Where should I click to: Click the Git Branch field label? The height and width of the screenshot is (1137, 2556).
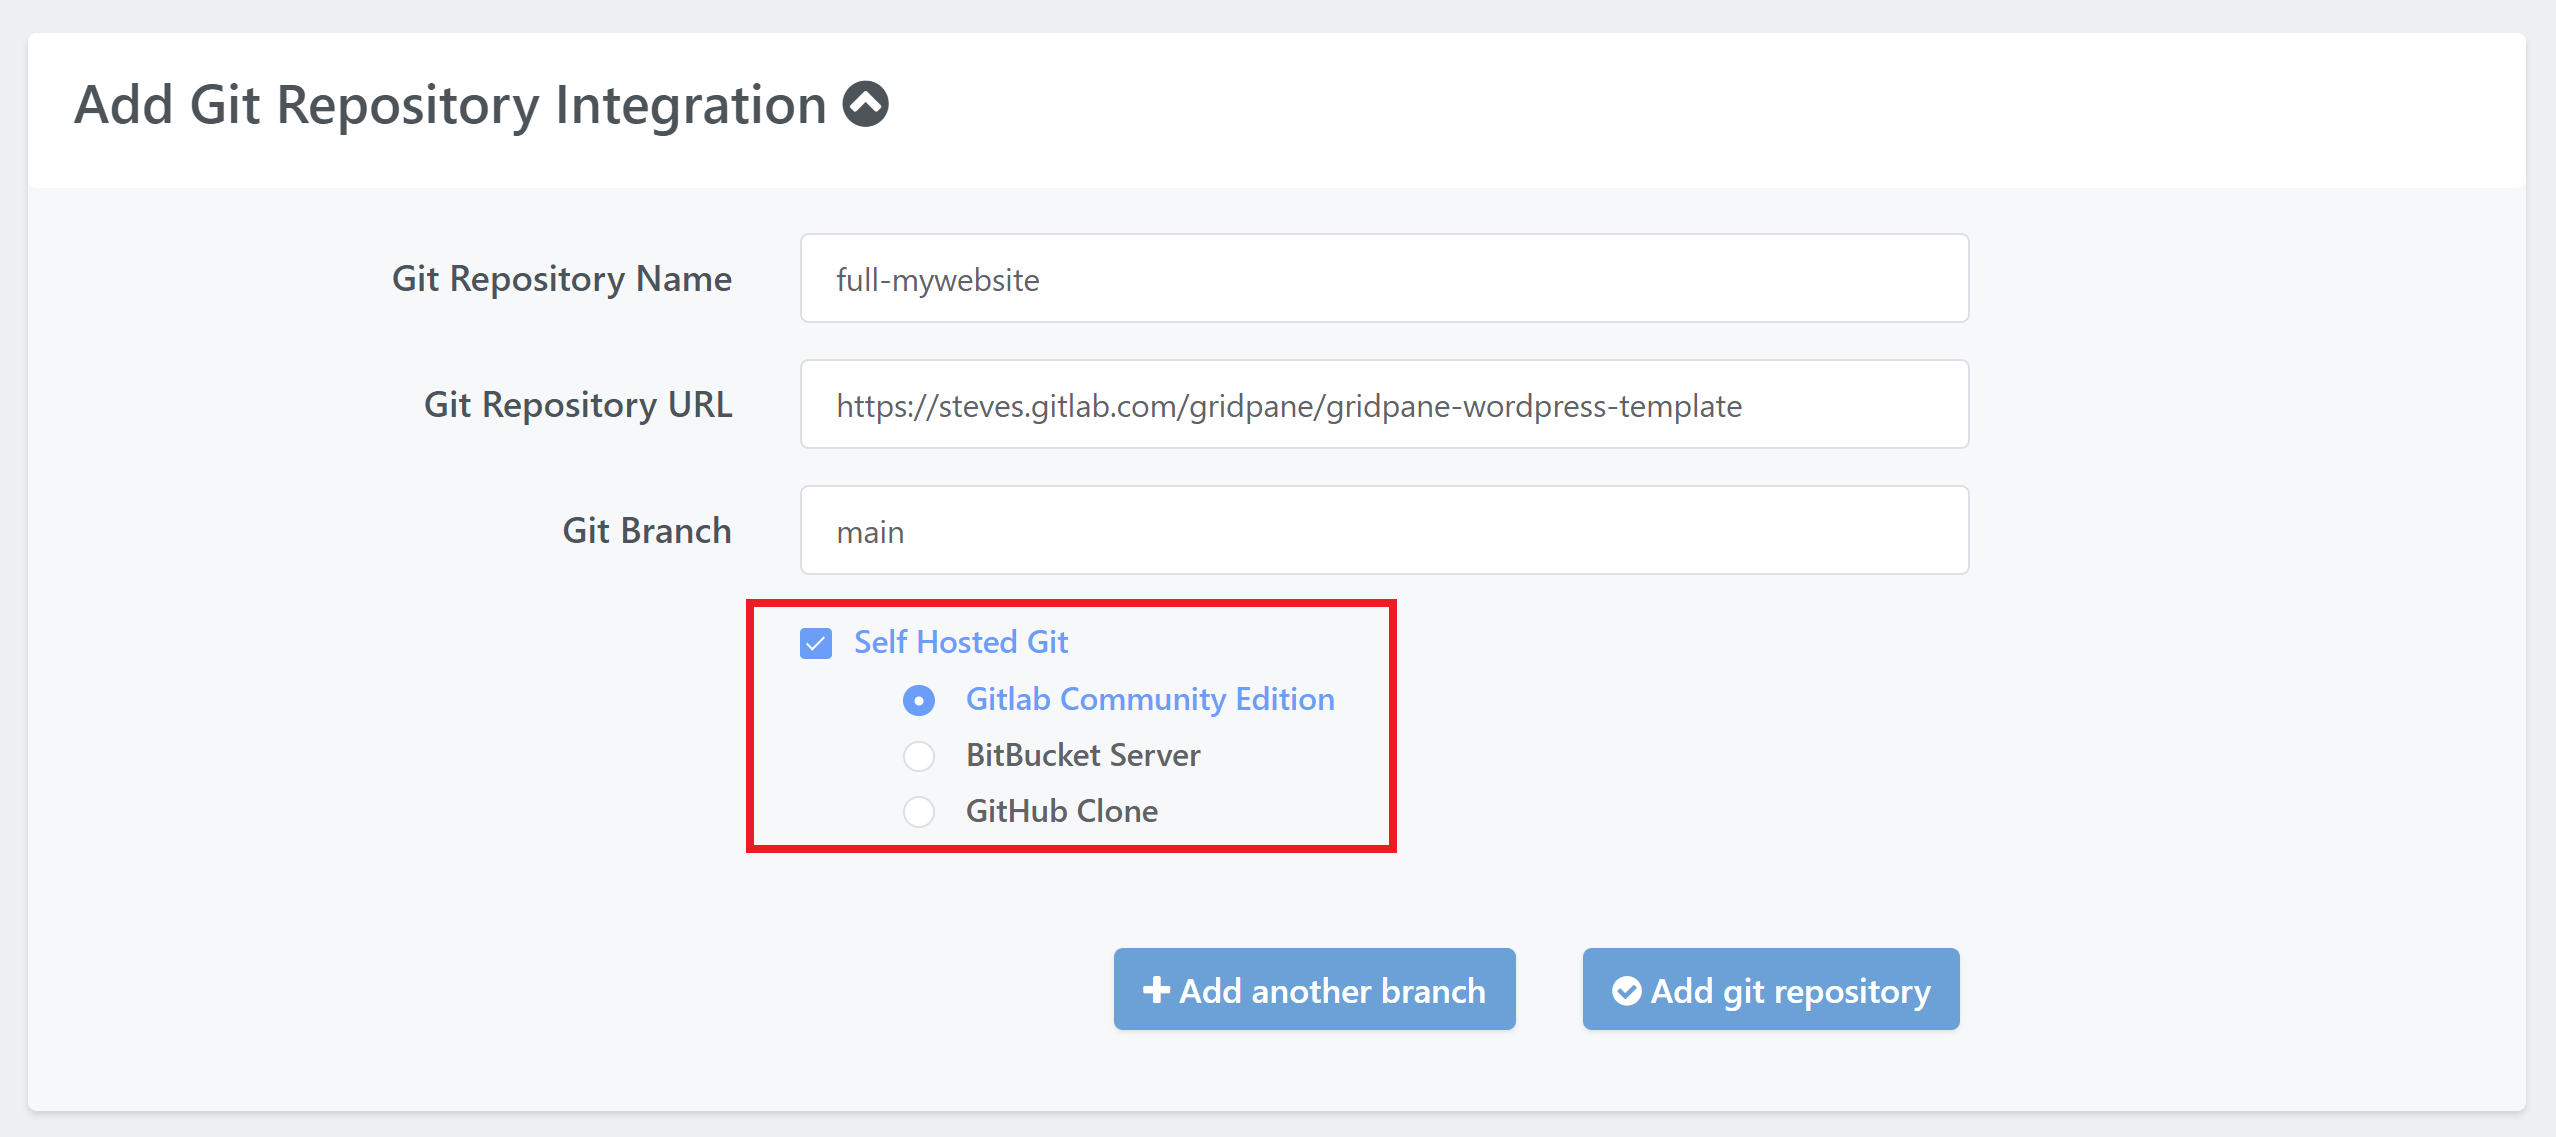coord(646,531)
